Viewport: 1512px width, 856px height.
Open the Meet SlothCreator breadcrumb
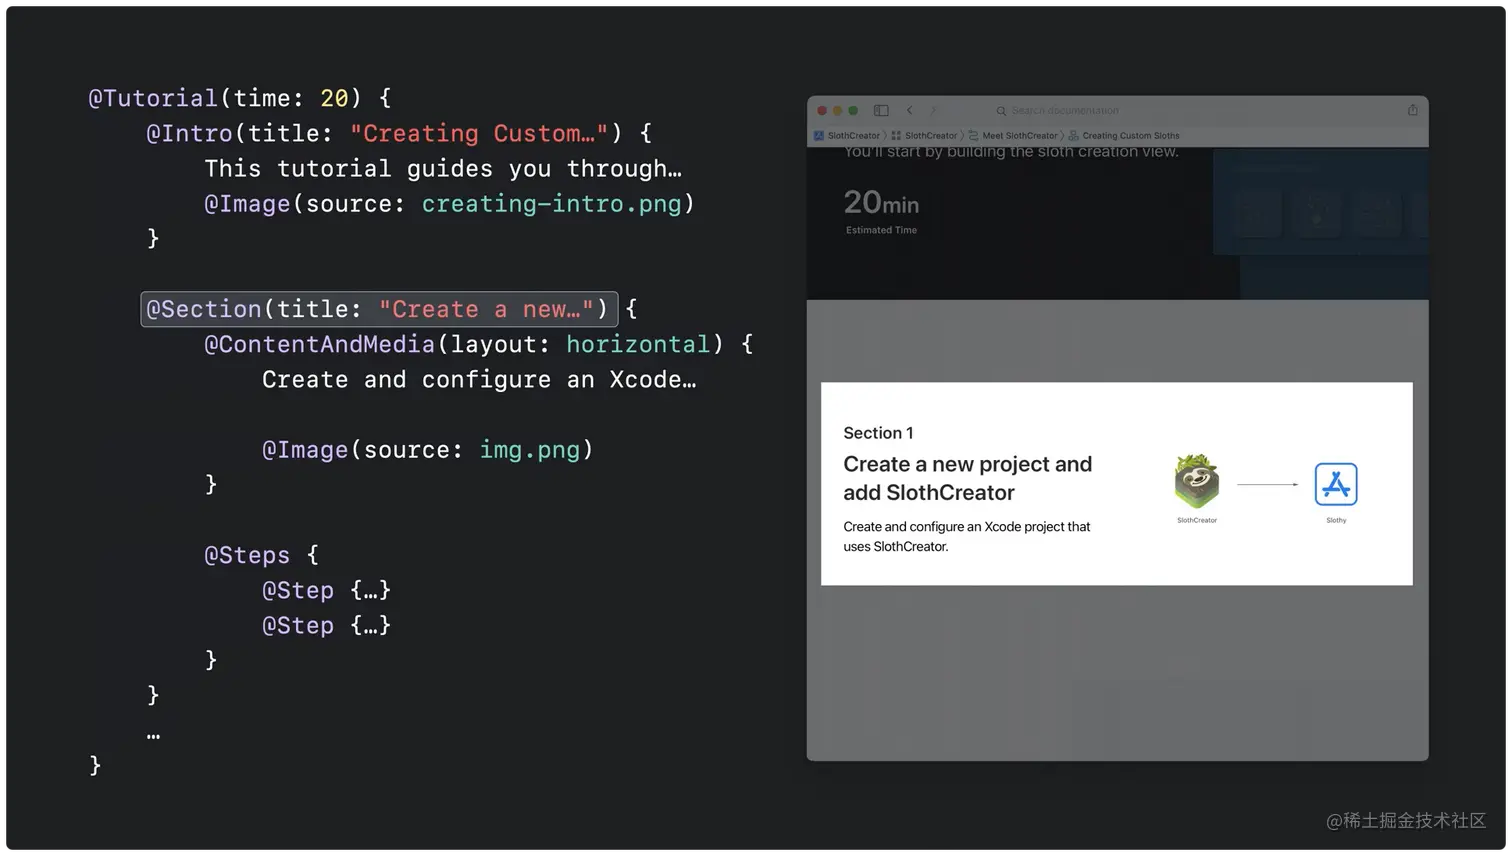1013,135
